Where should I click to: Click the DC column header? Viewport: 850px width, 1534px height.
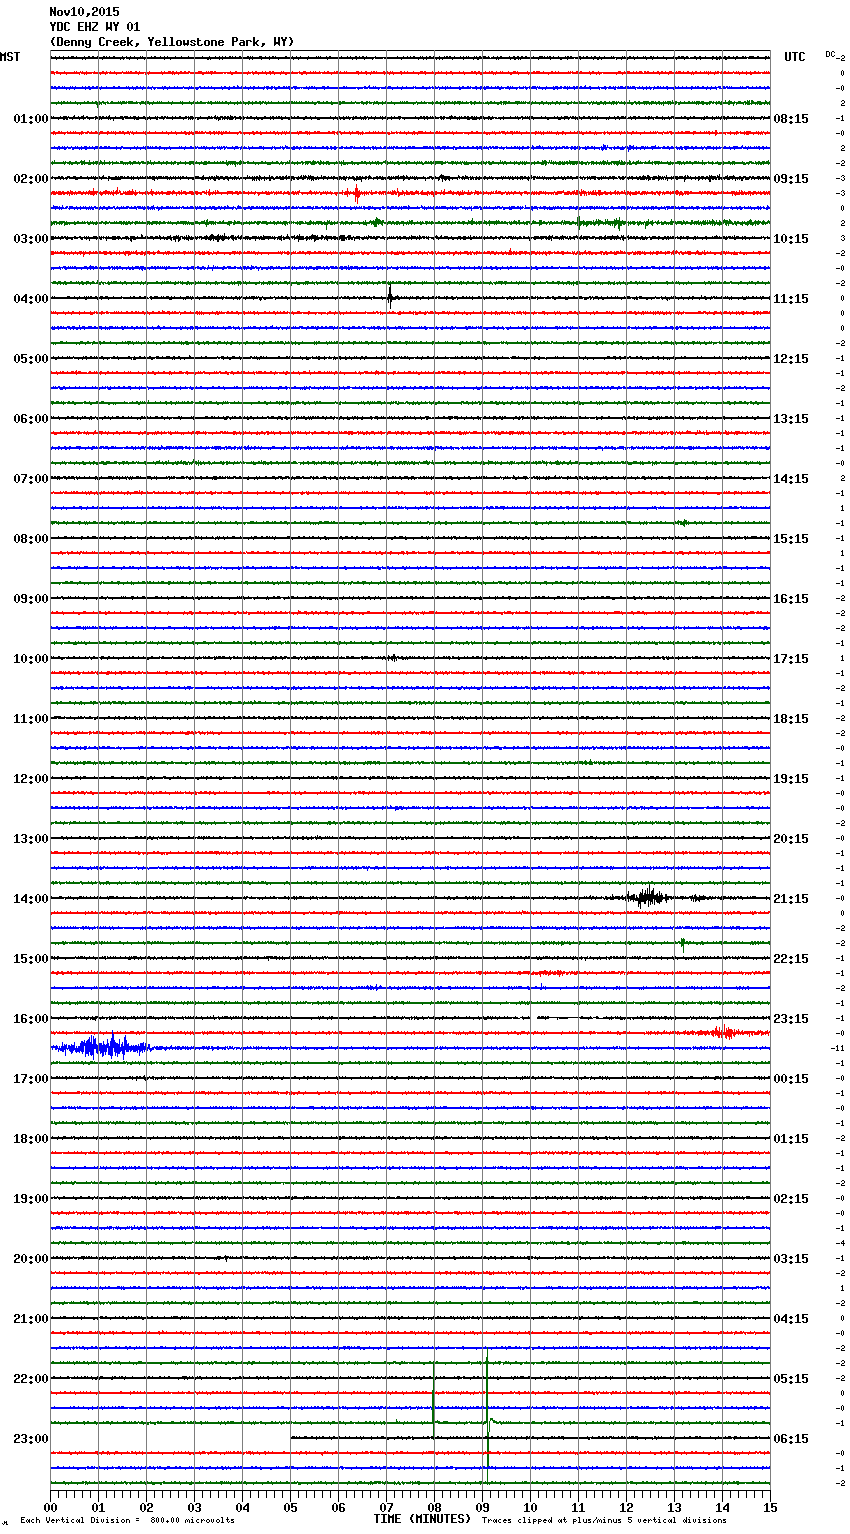pos(831,54)
